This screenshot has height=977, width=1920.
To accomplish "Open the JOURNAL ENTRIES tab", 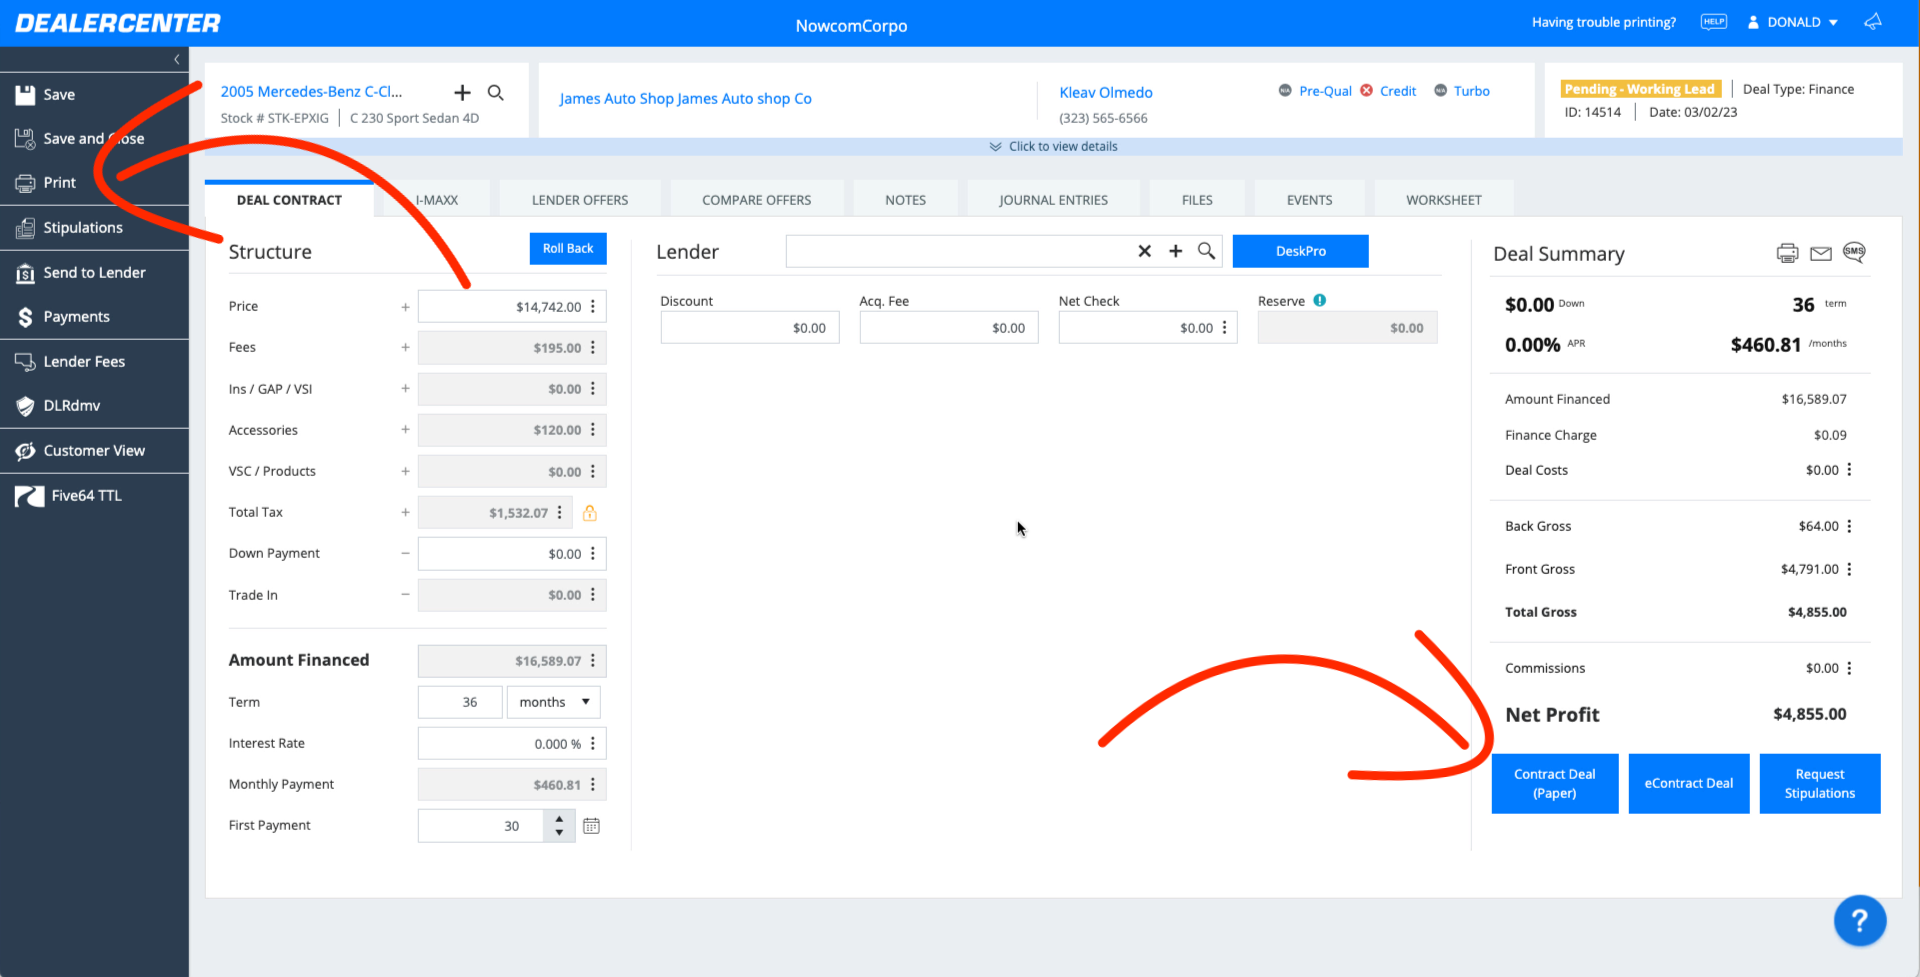I will [x=1054, y=200].
